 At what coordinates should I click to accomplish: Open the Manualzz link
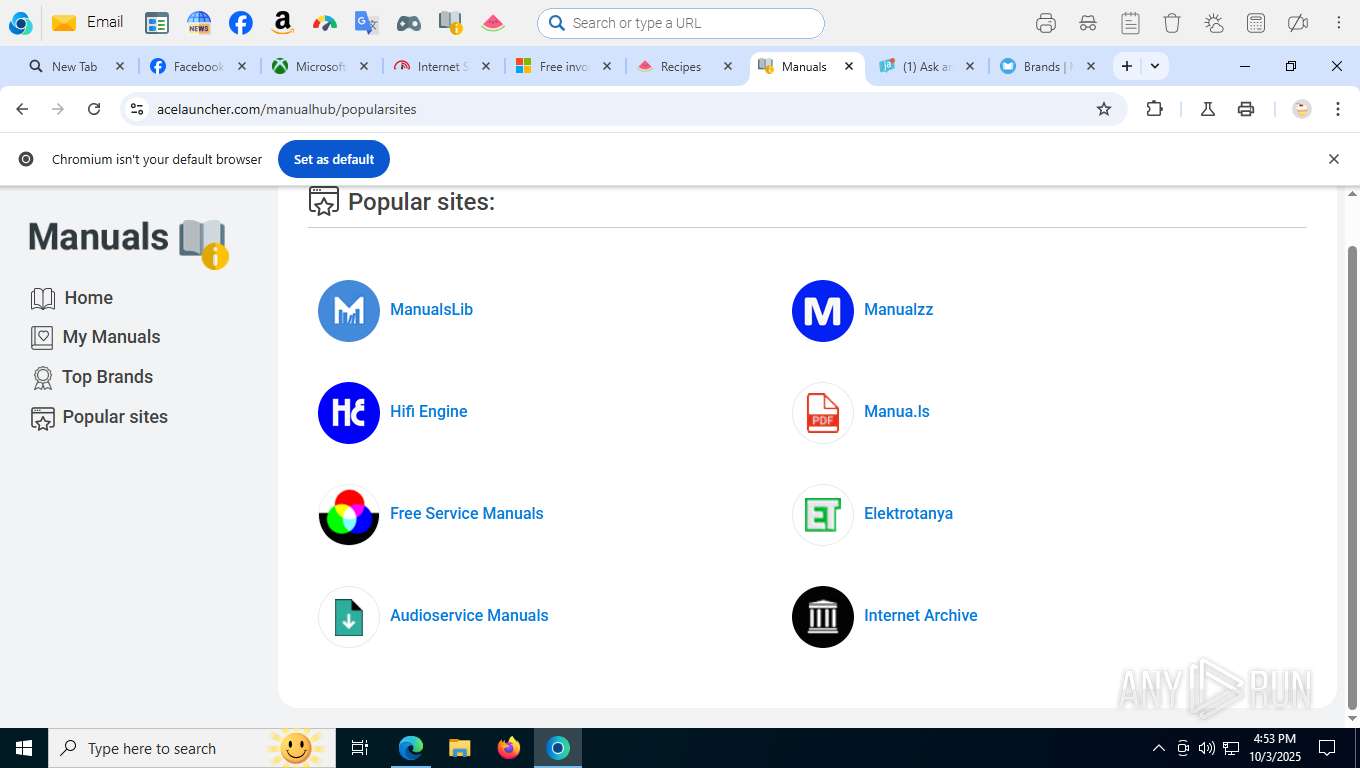898,310
